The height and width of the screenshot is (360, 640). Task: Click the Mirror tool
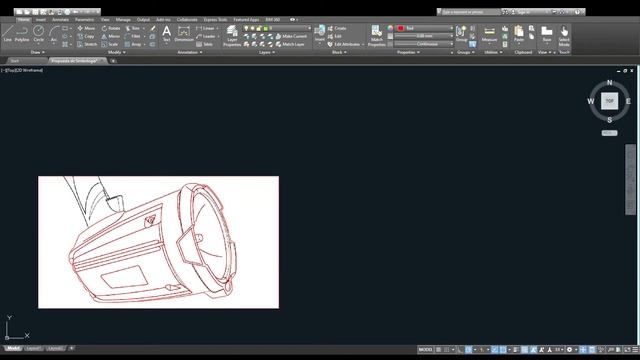(111, 36)
